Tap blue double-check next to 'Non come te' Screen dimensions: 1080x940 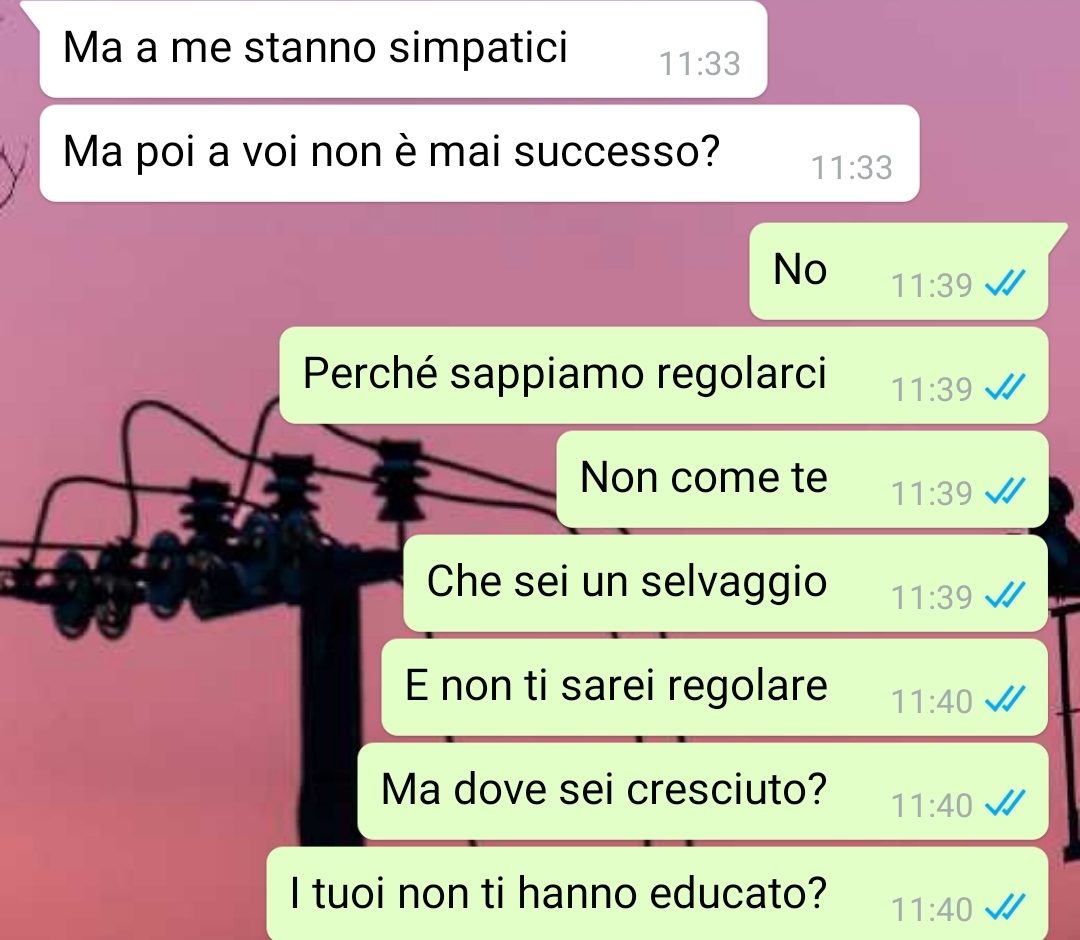coord(1005,491)
